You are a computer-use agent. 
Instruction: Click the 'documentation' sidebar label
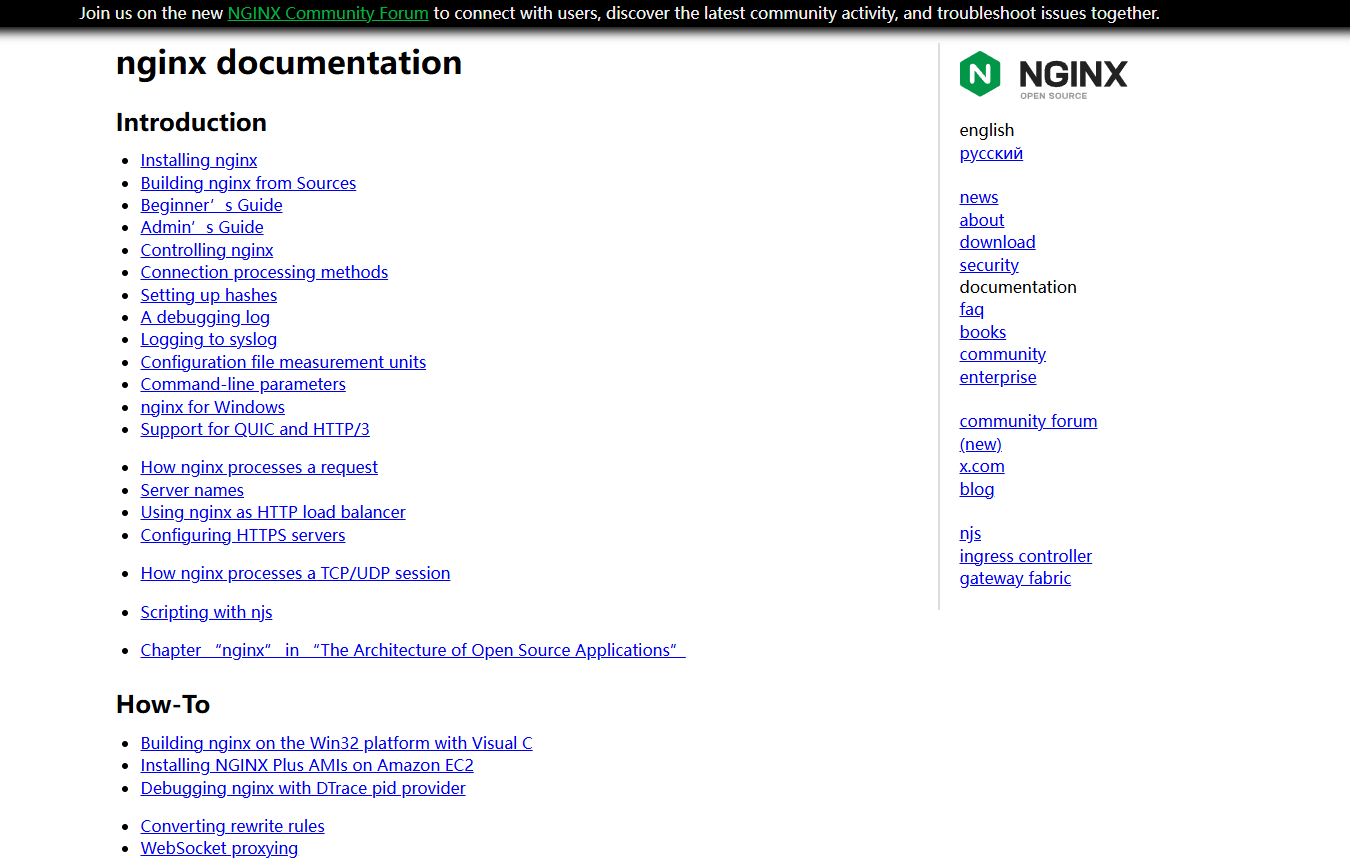pyautogui.click(x=1018, y=287)
